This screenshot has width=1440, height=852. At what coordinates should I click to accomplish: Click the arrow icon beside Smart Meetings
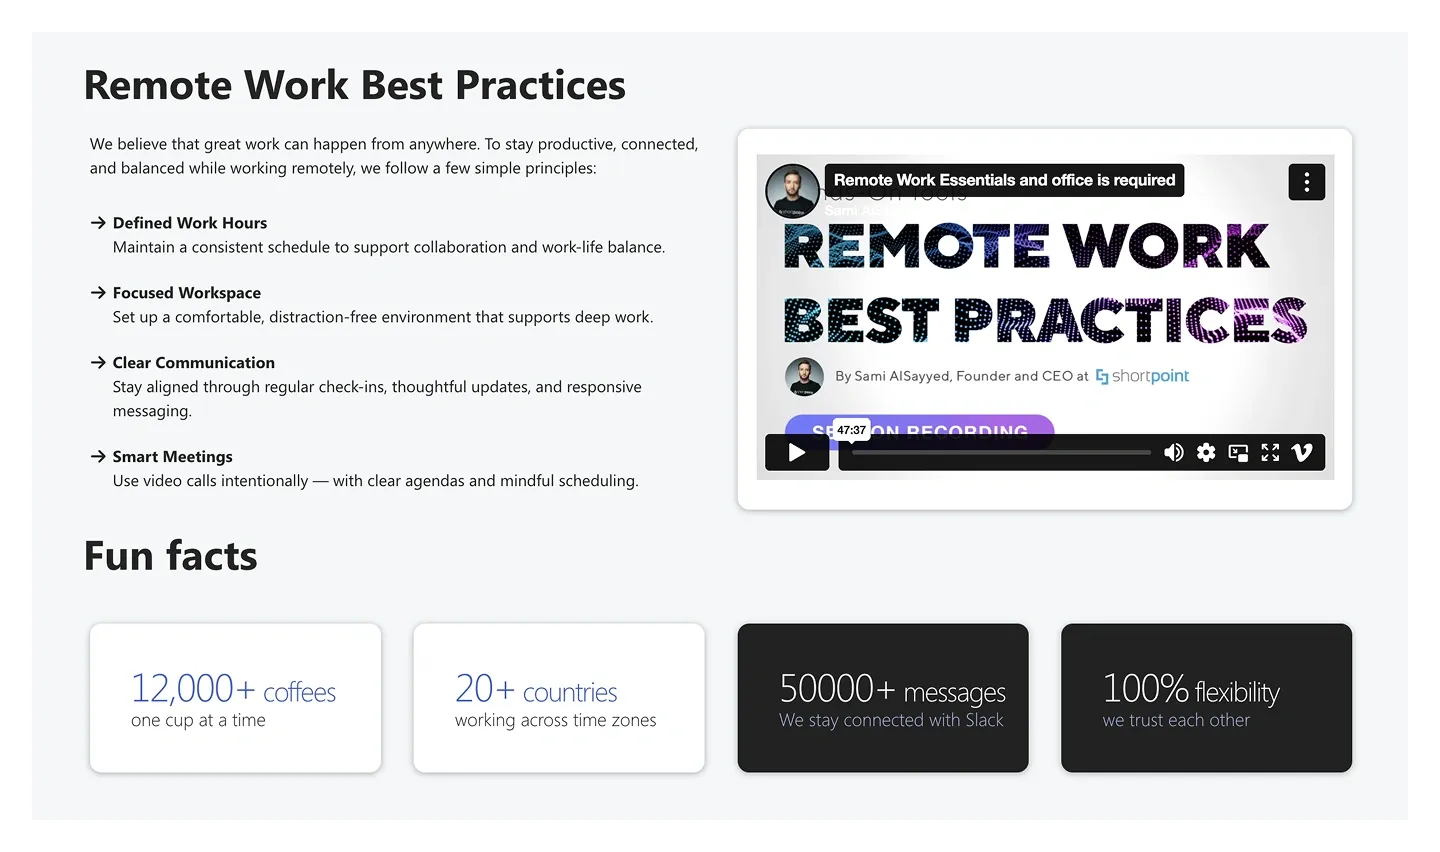pos(98,457)
